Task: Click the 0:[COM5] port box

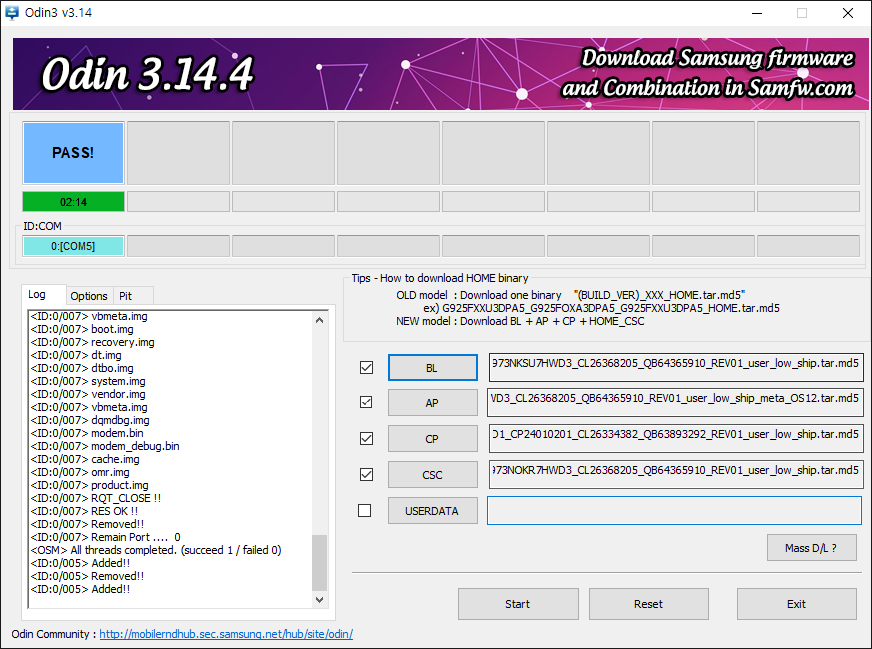Action: 73,246
